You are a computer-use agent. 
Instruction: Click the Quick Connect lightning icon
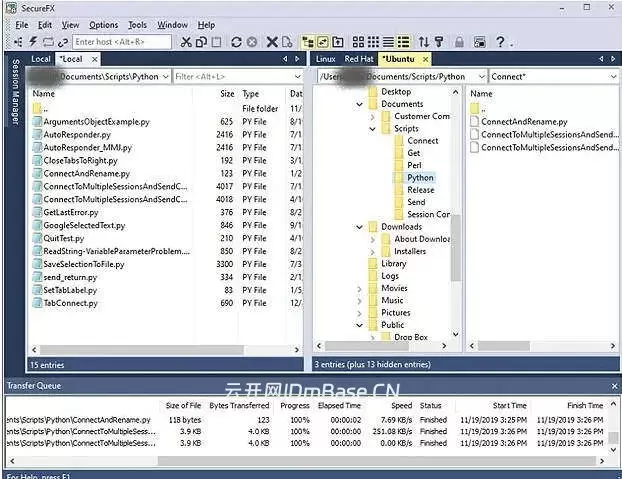click(x=33, y=42)
